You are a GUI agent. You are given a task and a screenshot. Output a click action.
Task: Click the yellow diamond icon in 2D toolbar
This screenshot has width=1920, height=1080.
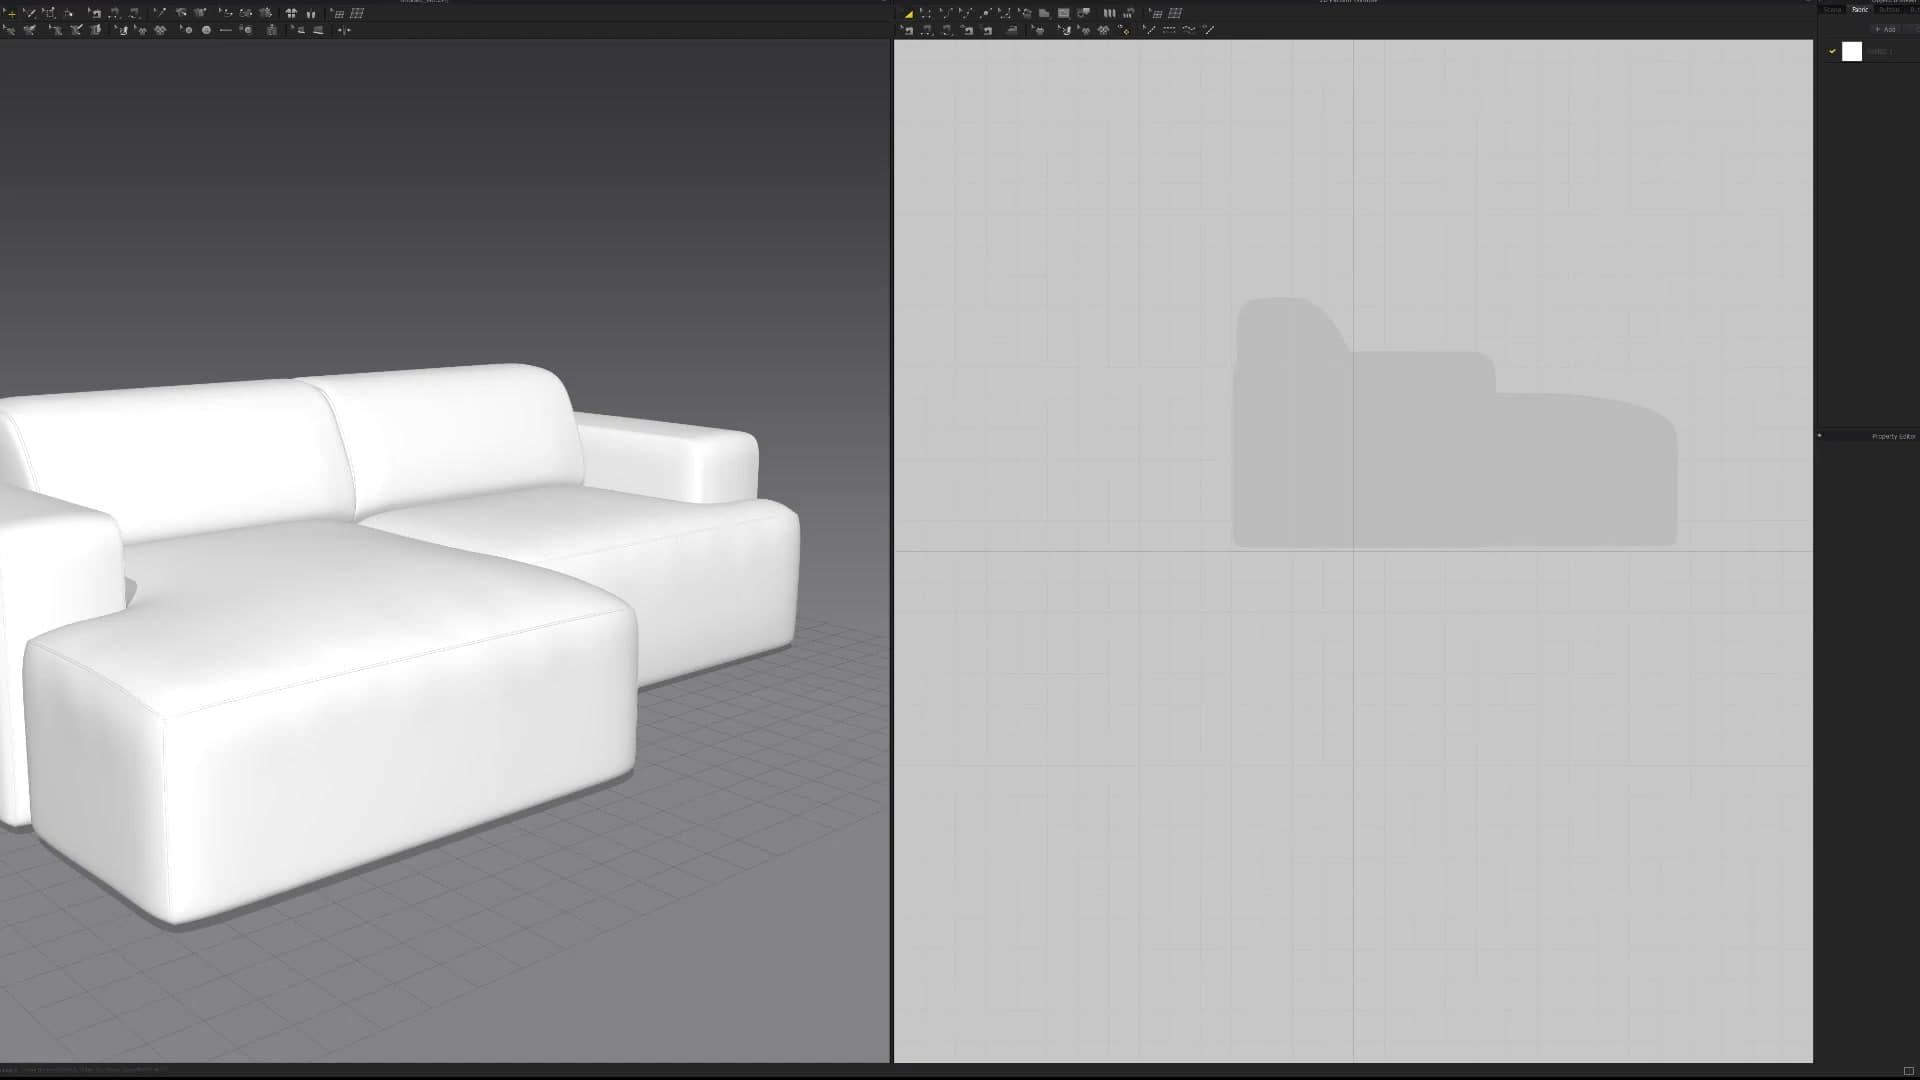coord(1125,30)
